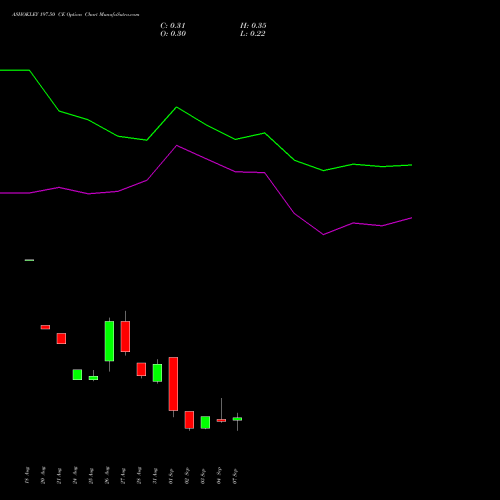Click the 07 Sep date axis label
Viewport: 500px width, 500px height.
point(235,475)
